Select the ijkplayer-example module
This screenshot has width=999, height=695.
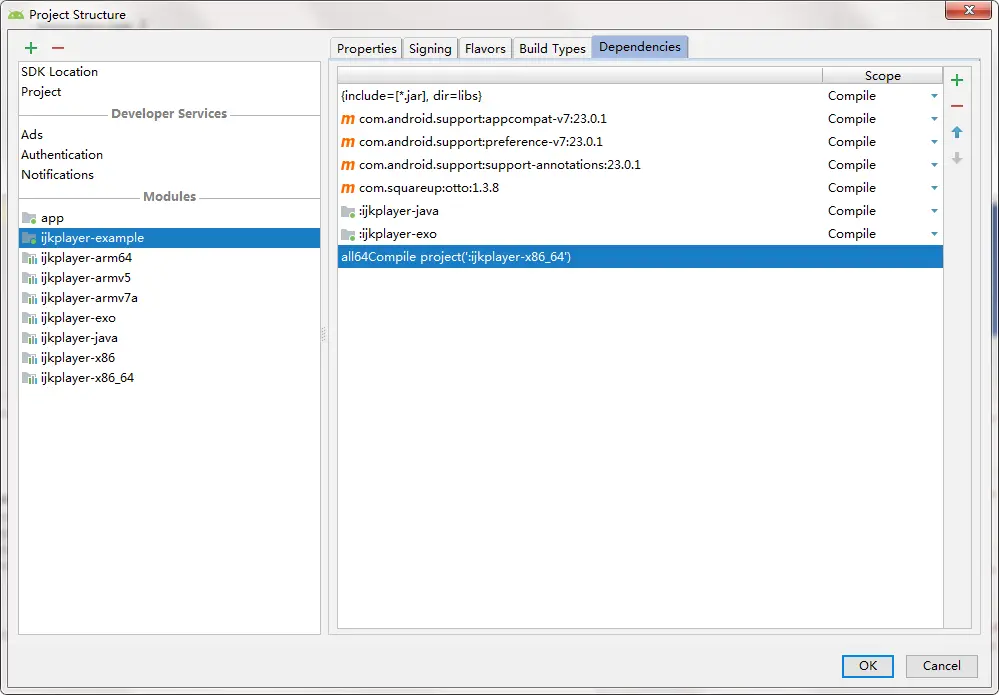click(x=169, y=238)
